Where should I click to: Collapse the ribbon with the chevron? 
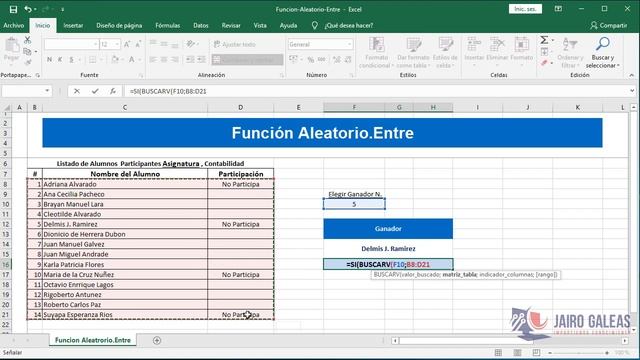(631, 75)
